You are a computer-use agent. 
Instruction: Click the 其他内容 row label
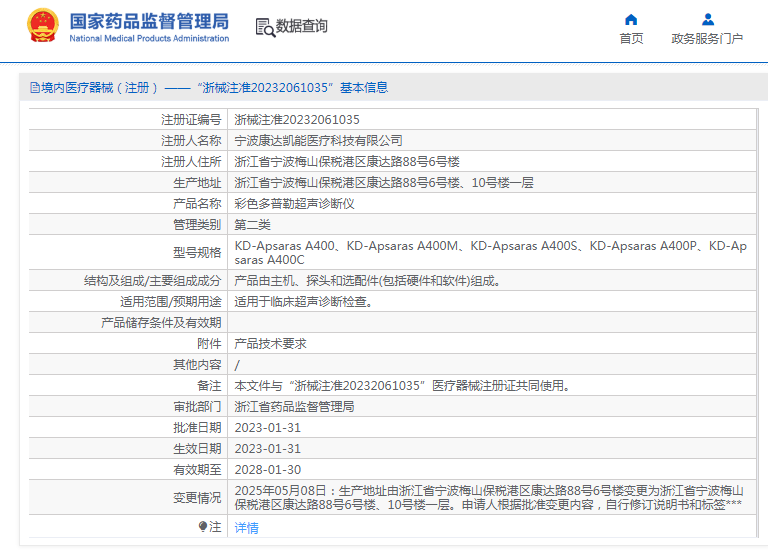pos(197,365)
